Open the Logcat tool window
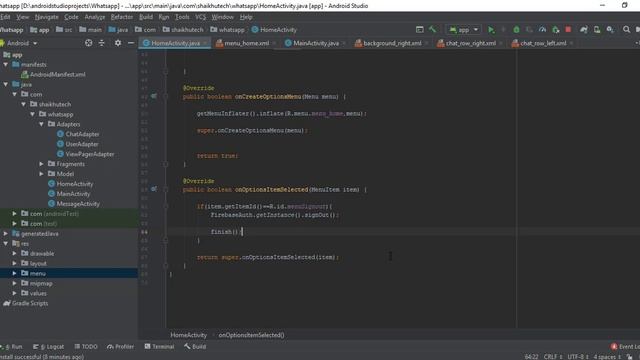The height and width of the screenshot is (360, 640). 49,347
